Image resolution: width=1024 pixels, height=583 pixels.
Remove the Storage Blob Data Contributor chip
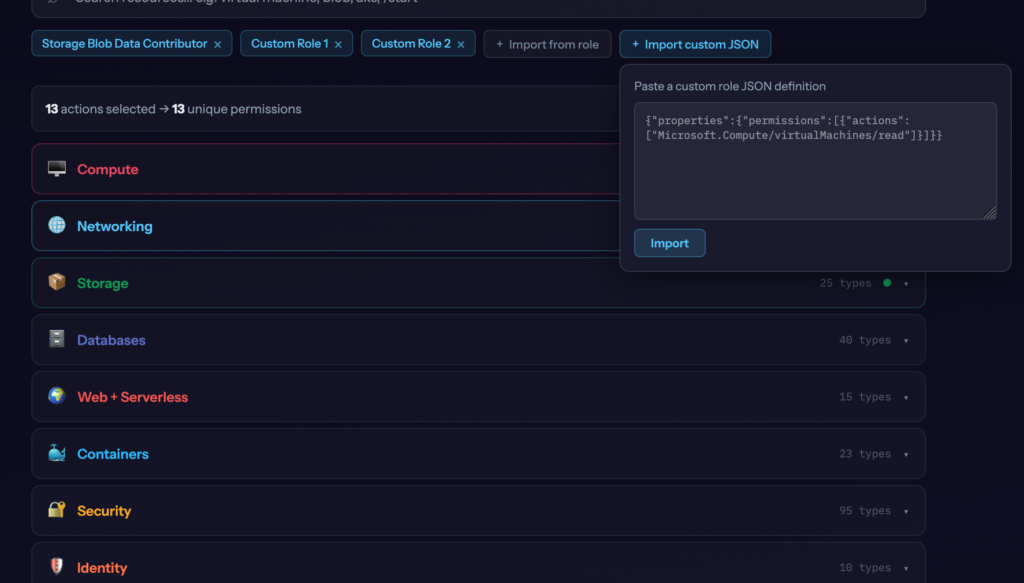(218, 45)
